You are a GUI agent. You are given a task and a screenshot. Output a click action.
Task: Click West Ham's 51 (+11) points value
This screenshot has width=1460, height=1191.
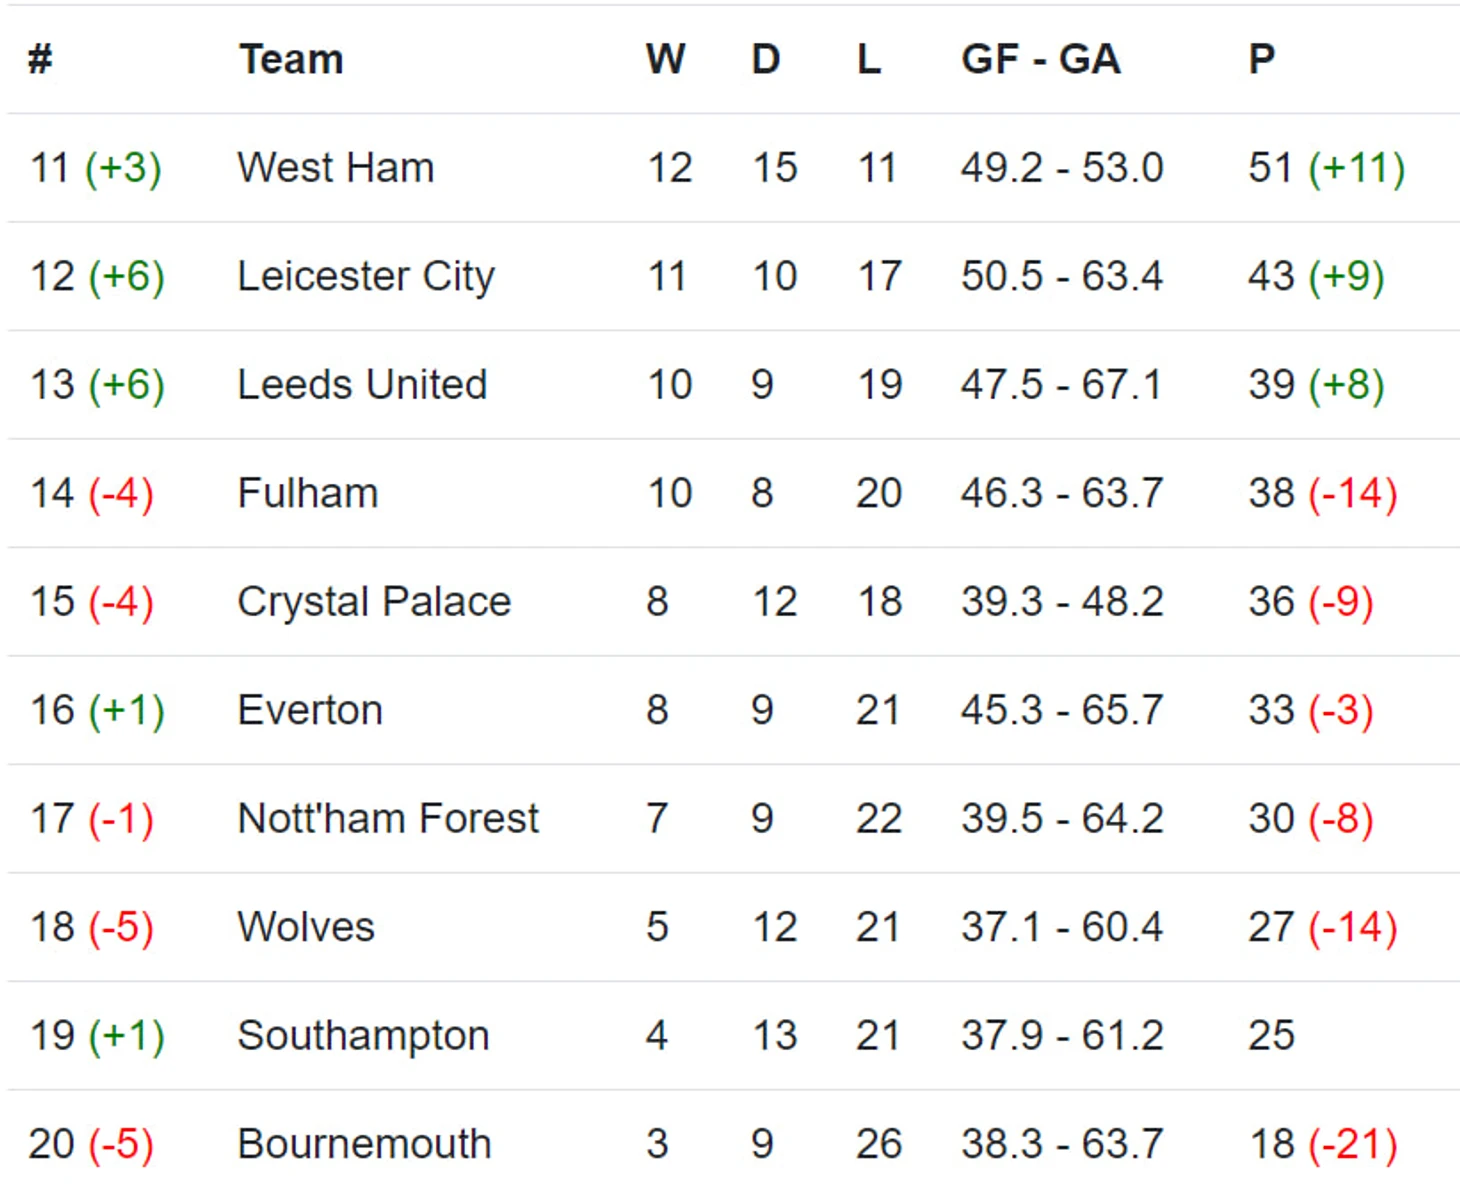[x=1326, y=167]
